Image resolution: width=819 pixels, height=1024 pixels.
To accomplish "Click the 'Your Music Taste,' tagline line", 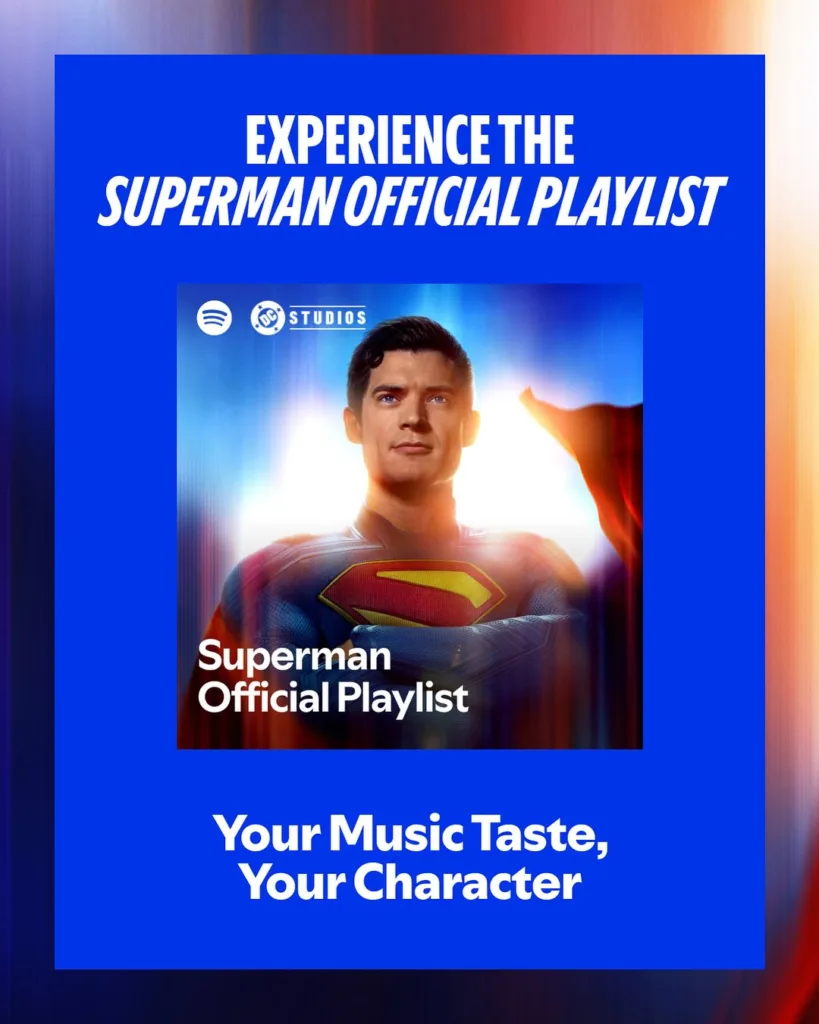I will click(x=411, y=835).
